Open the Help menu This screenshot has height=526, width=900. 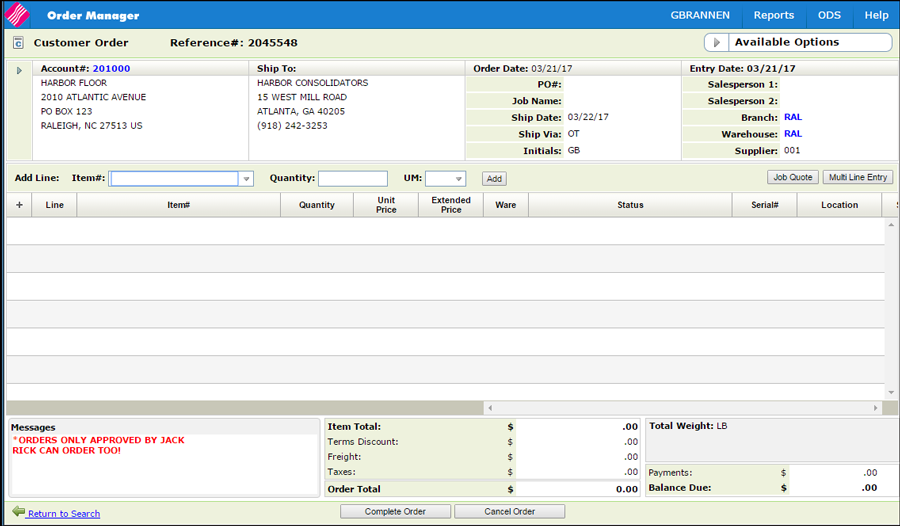pos(876,16)
